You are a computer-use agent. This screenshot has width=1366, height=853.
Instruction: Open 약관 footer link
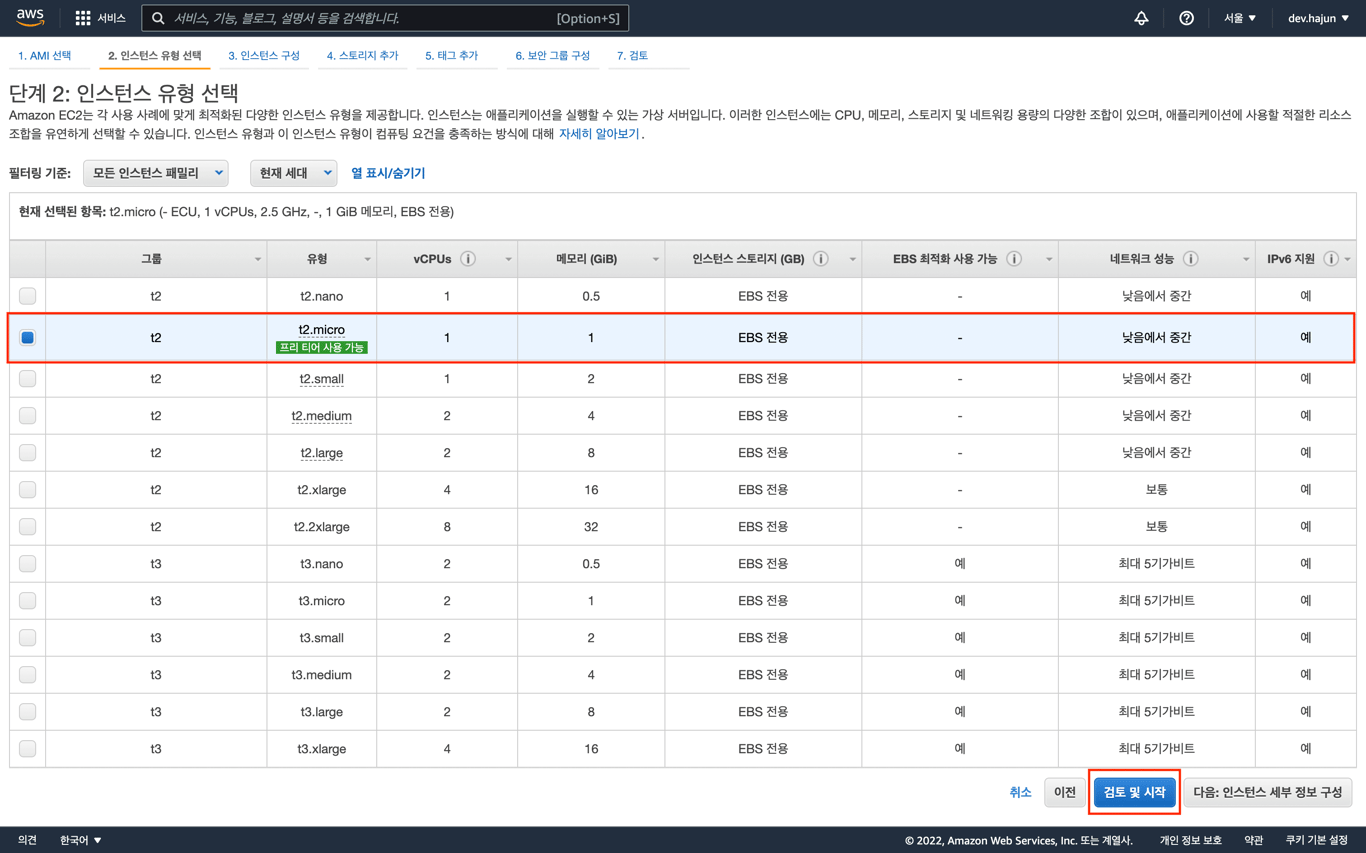click(x=1254, y=840)
